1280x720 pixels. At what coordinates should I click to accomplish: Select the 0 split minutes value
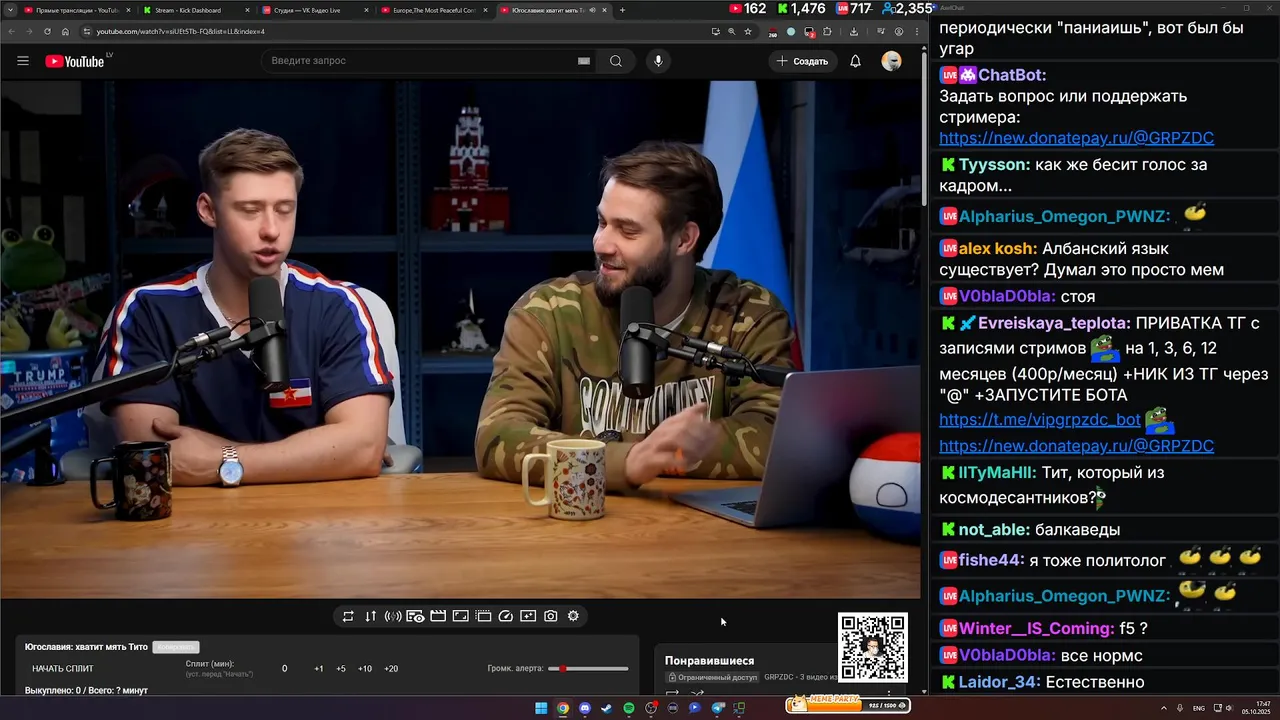point(284,669)
